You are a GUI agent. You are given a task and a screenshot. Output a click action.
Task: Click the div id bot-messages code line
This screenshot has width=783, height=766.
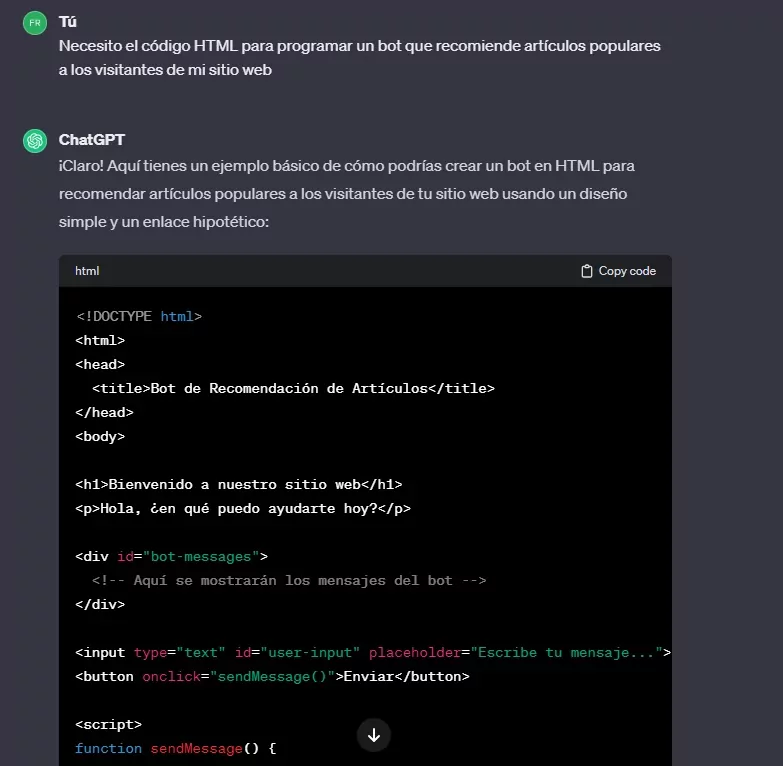171,556
